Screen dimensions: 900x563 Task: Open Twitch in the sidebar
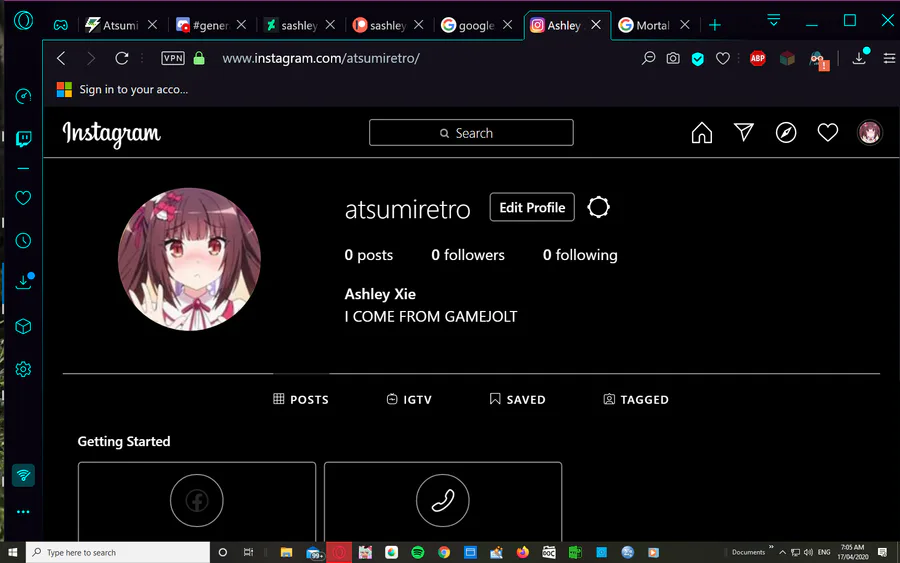tap(23, 138)
